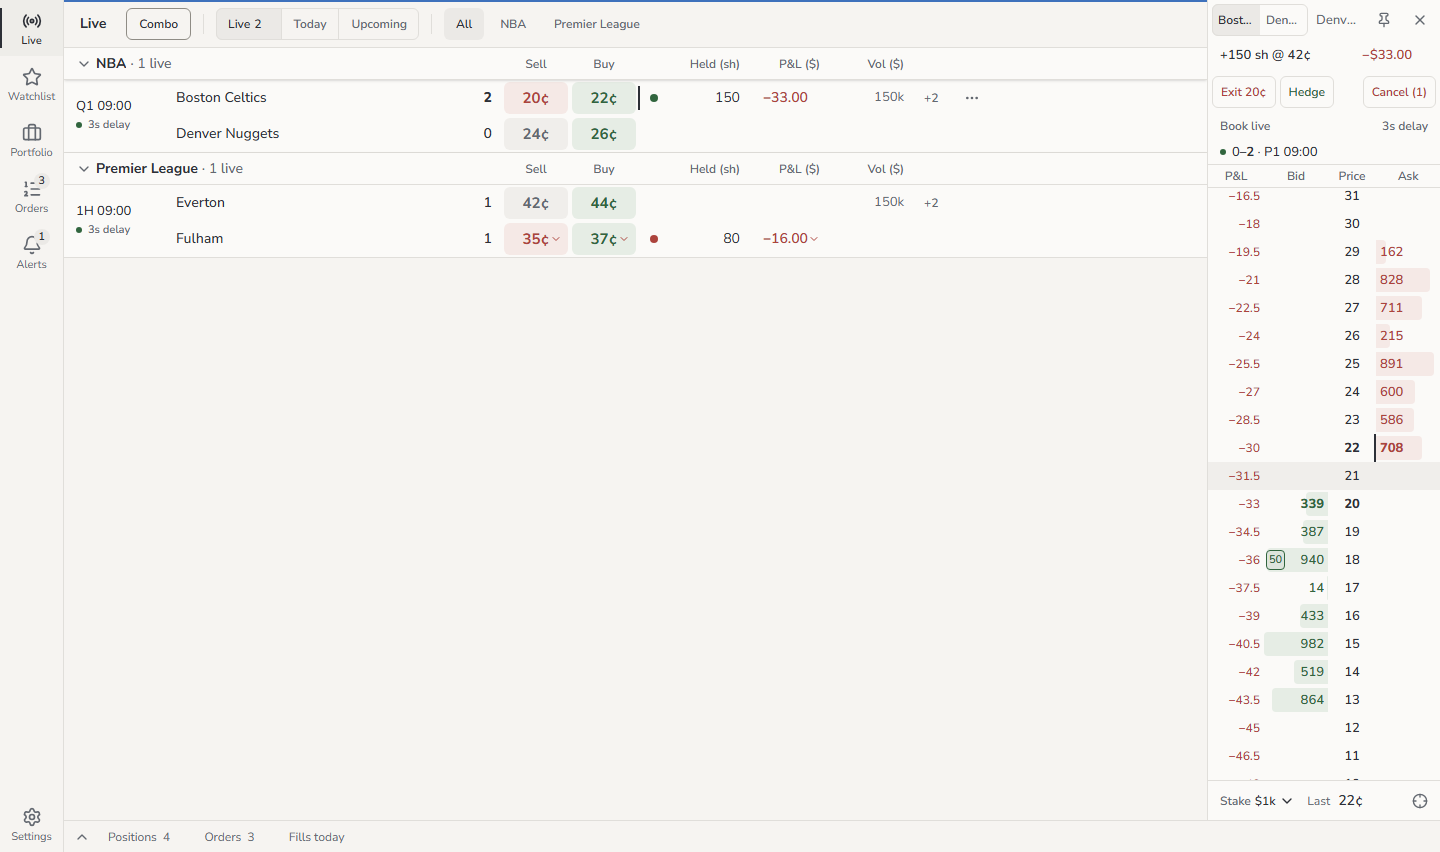Select the Live 2 filter
This screenshot has height=852, width=1440.
(249, 24)
